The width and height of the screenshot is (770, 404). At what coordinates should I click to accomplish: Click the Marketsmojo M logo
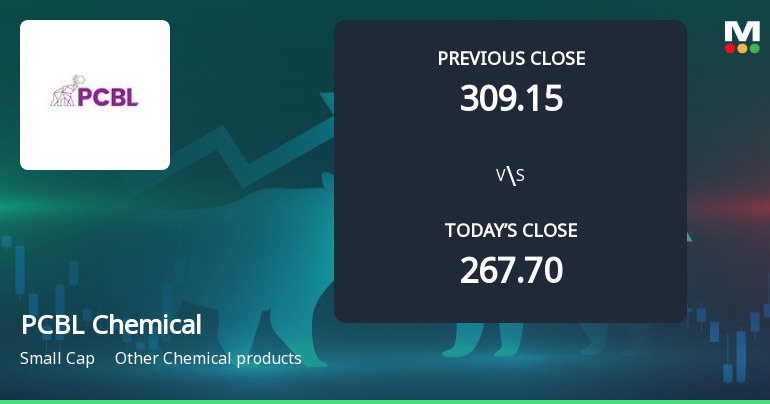click(x=742, y=31)
